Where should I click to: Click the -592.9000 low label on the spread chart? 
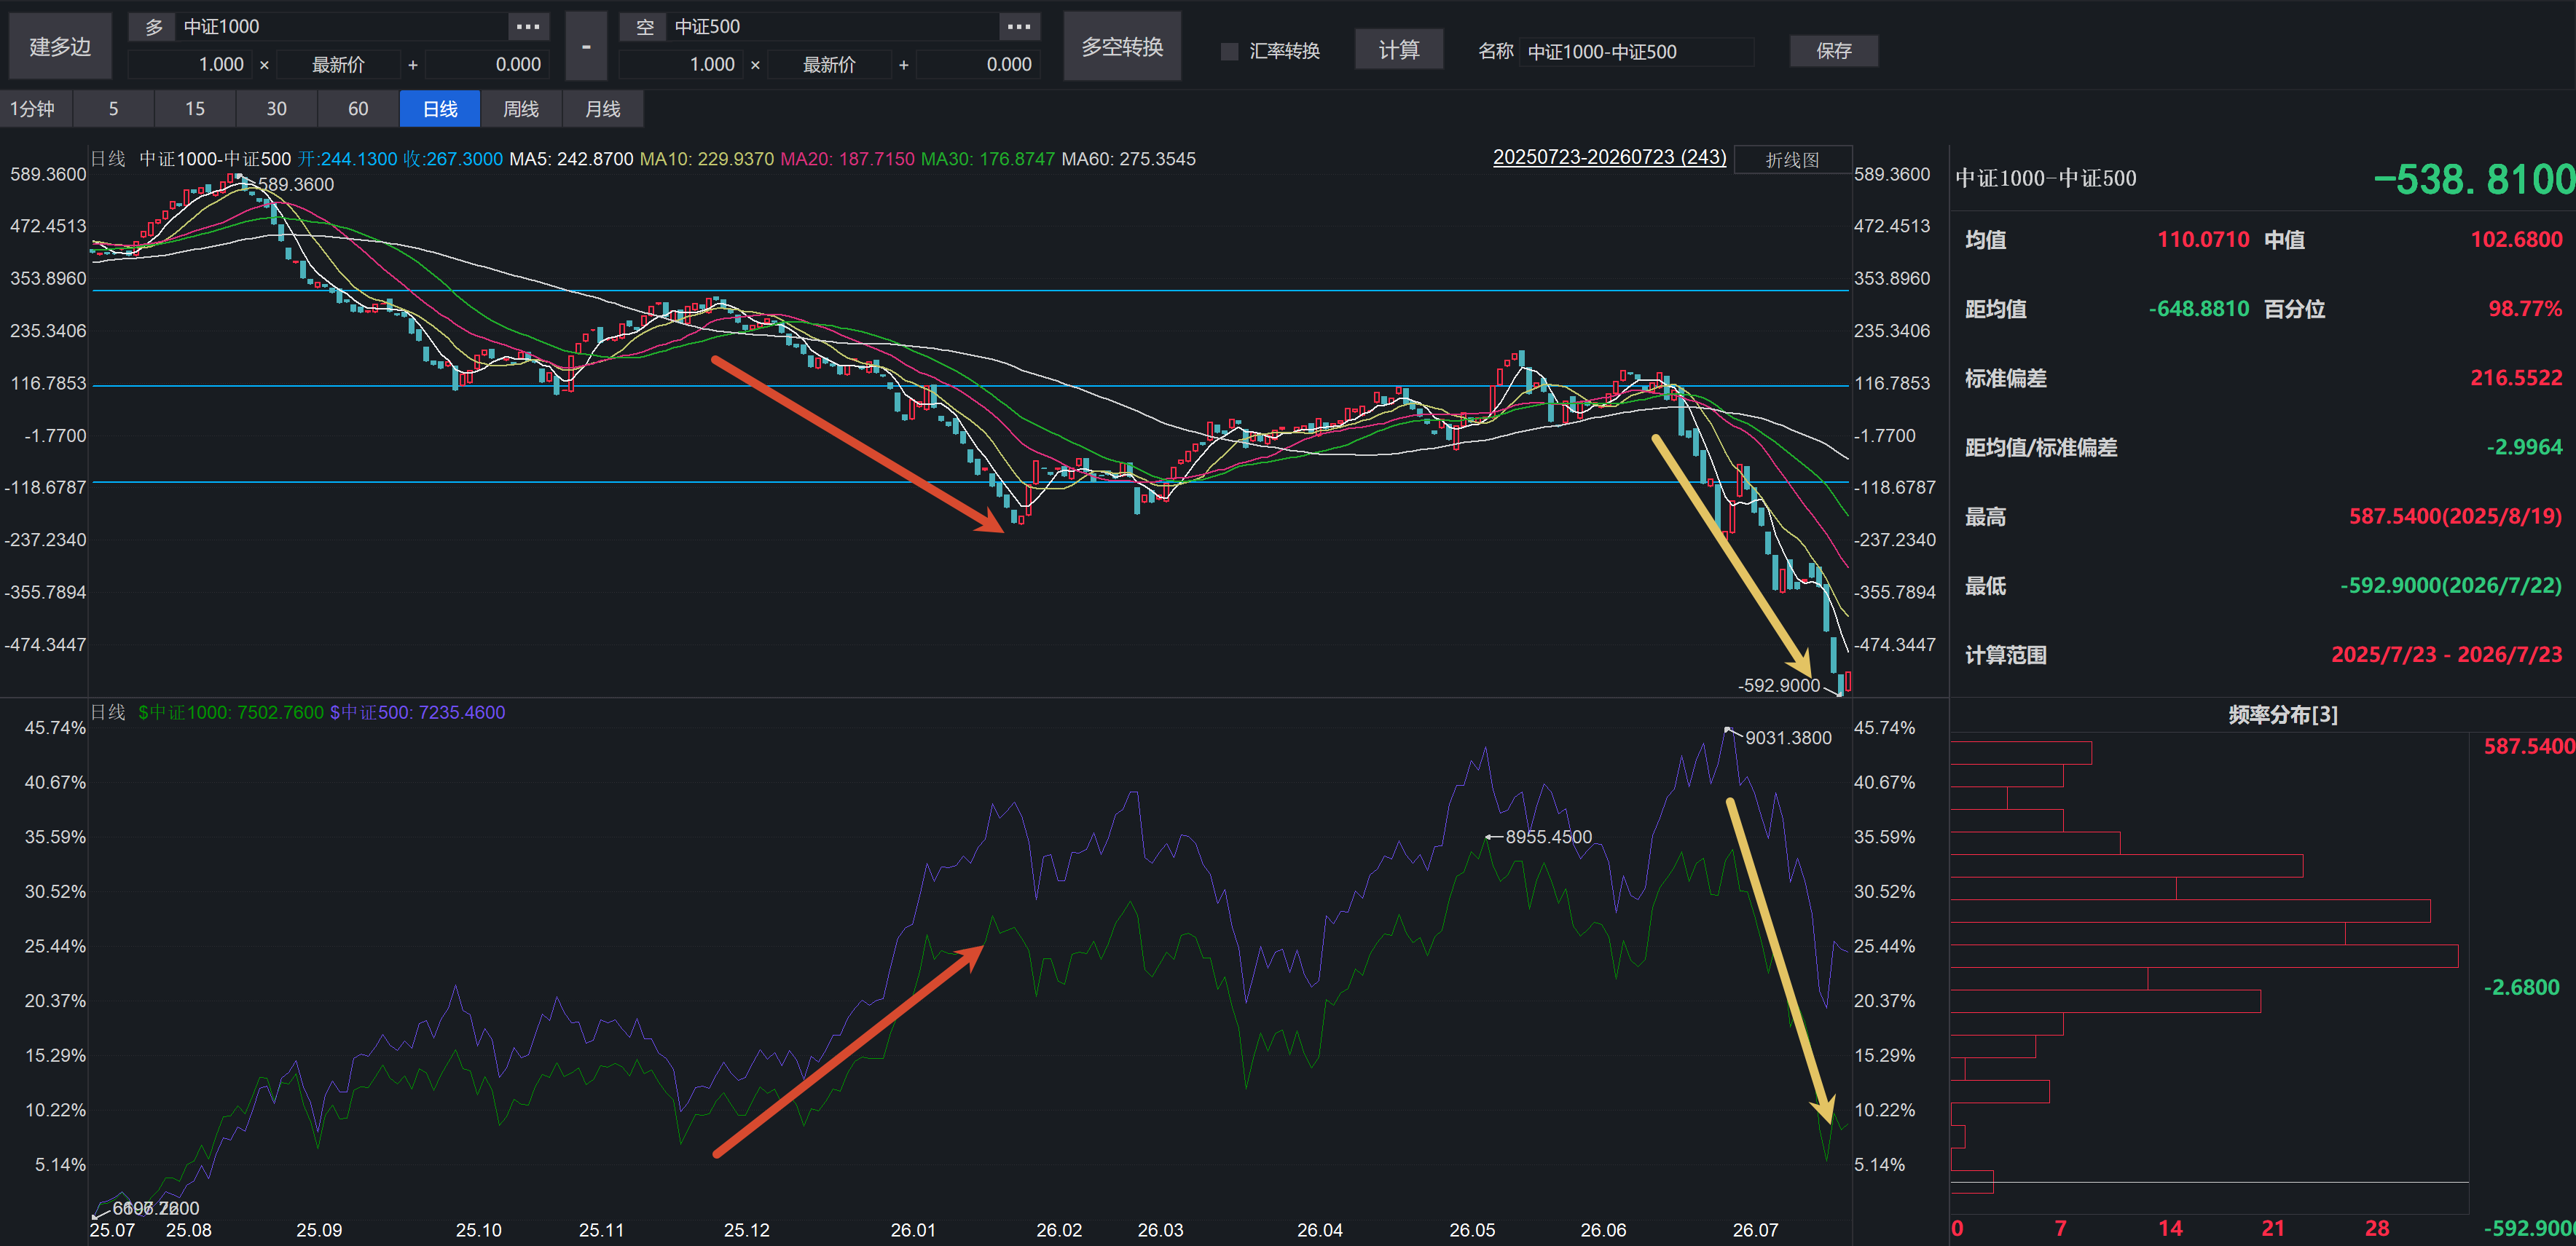1778,685
